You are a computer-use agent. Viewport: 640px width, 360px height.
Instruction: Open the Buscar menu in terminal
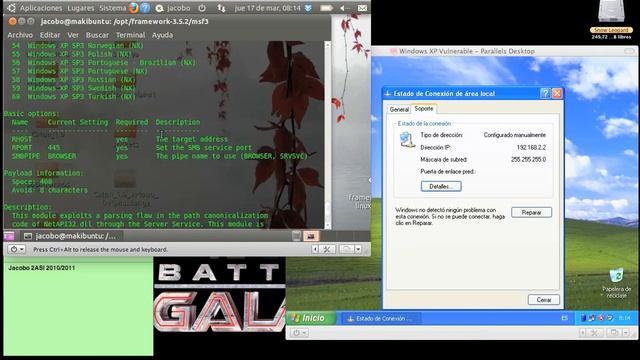[x=97, y=35]
